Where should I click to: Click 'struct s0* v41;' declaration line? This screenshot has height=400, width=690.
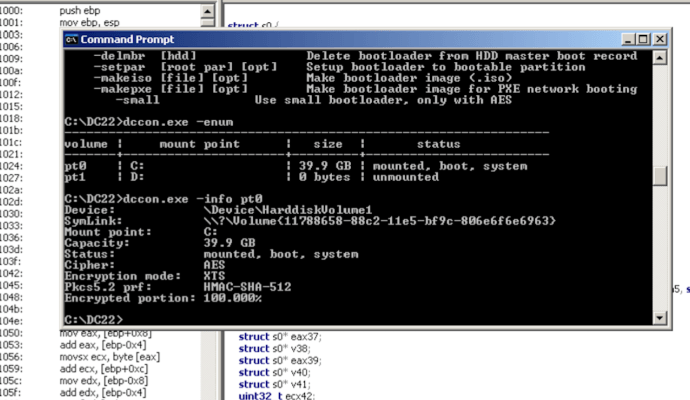275,384
